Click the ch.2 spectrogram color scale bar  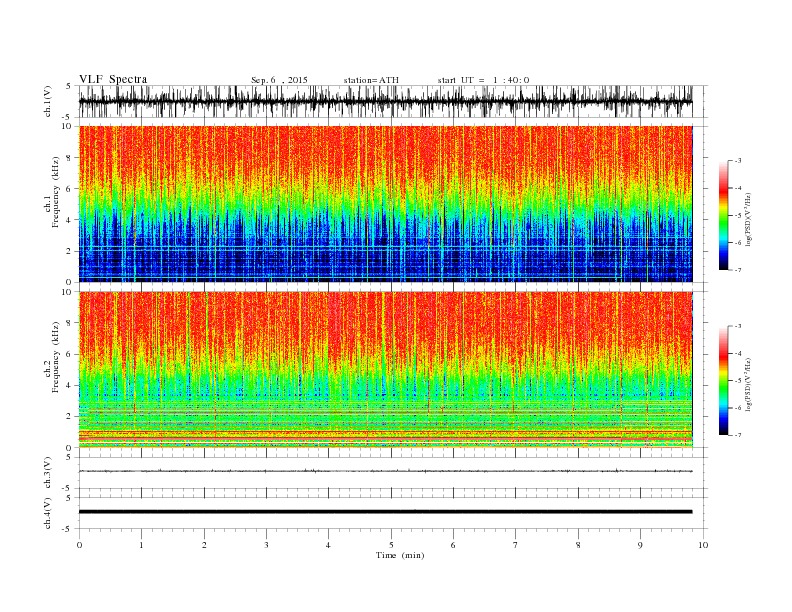(x=723, y=380)
